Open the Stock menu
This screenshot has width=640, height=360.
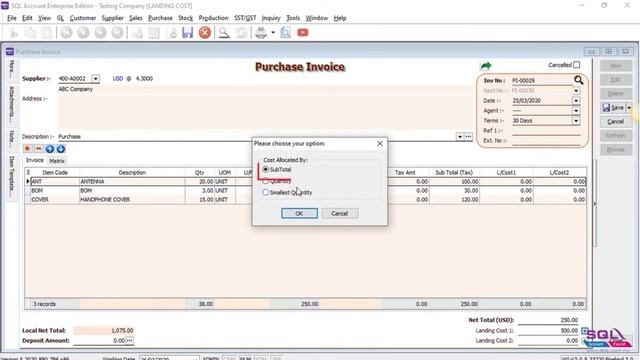tap(185, 18)
